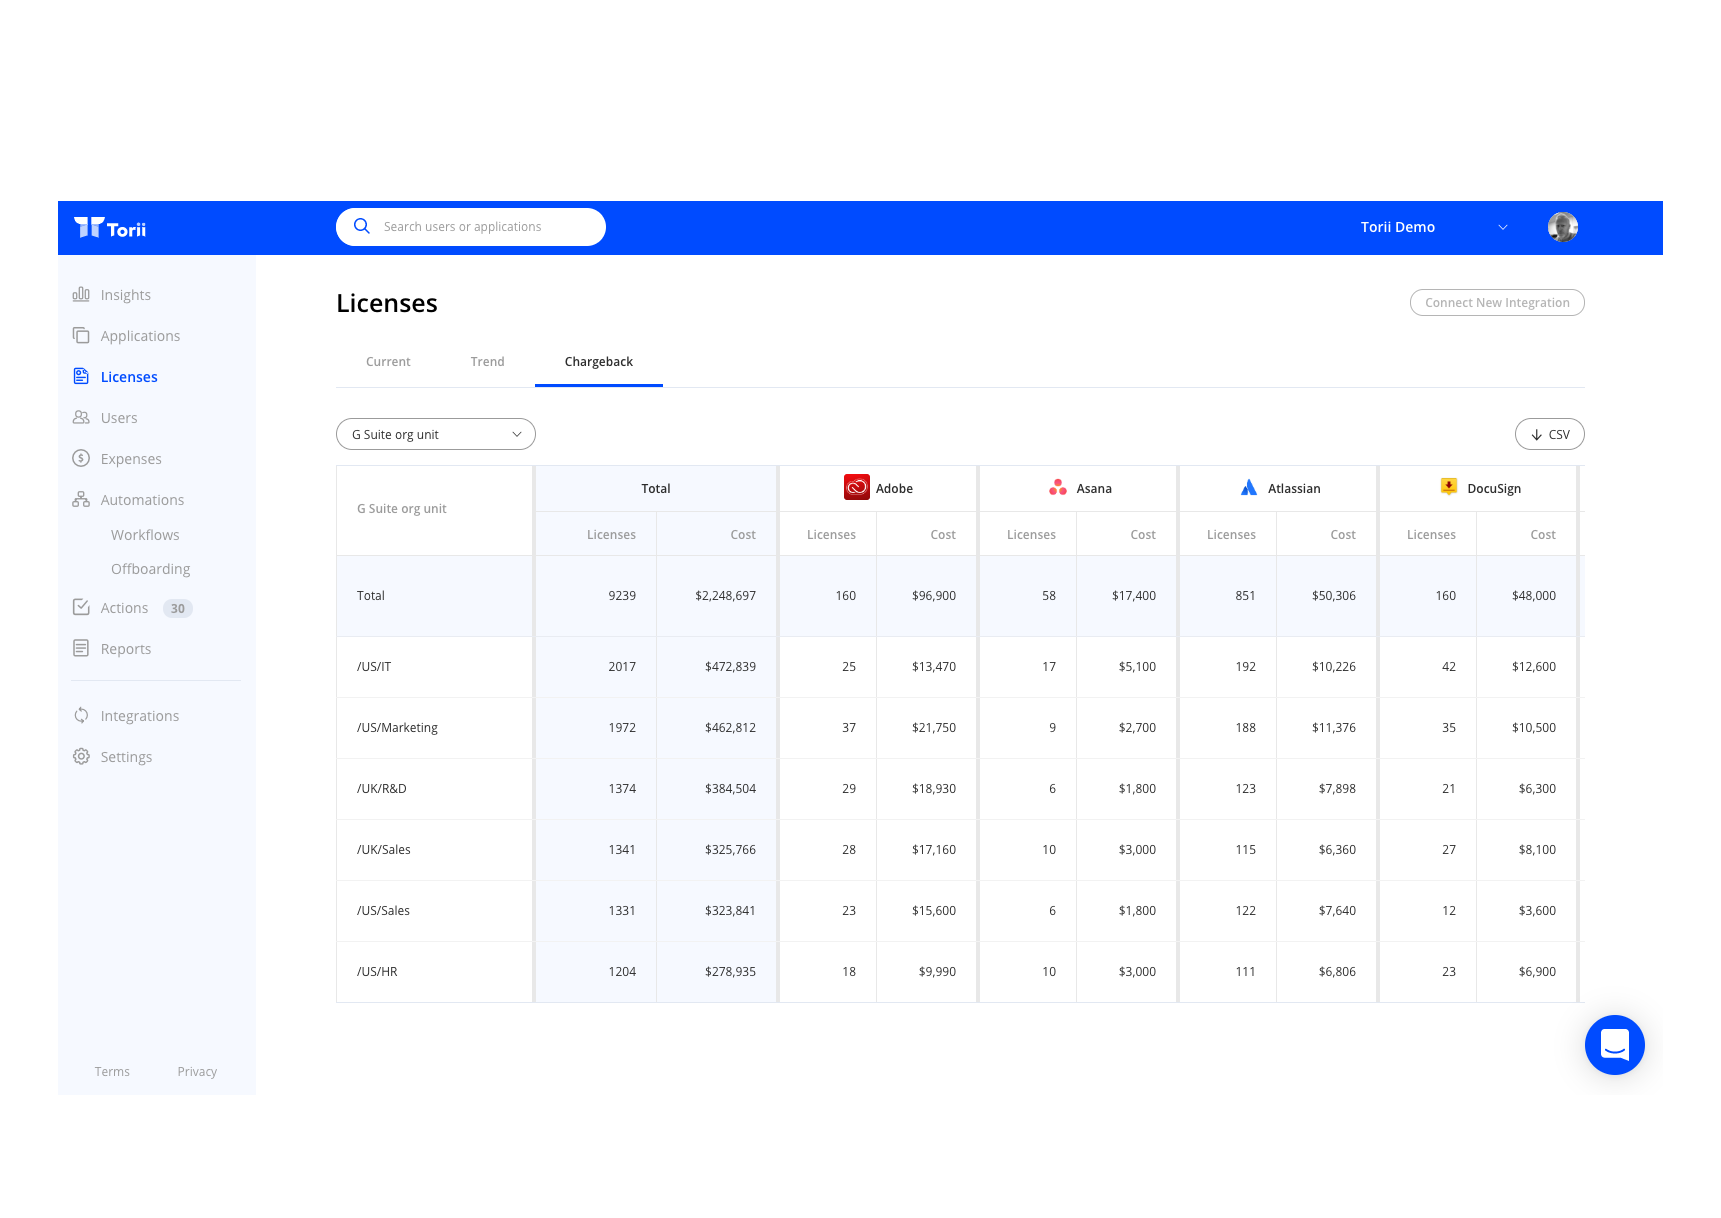The height and width of the screenshot is (1218, 1721).
Task: Click DocuSign total cost $48,000
Action: [x=1534, y=596]
